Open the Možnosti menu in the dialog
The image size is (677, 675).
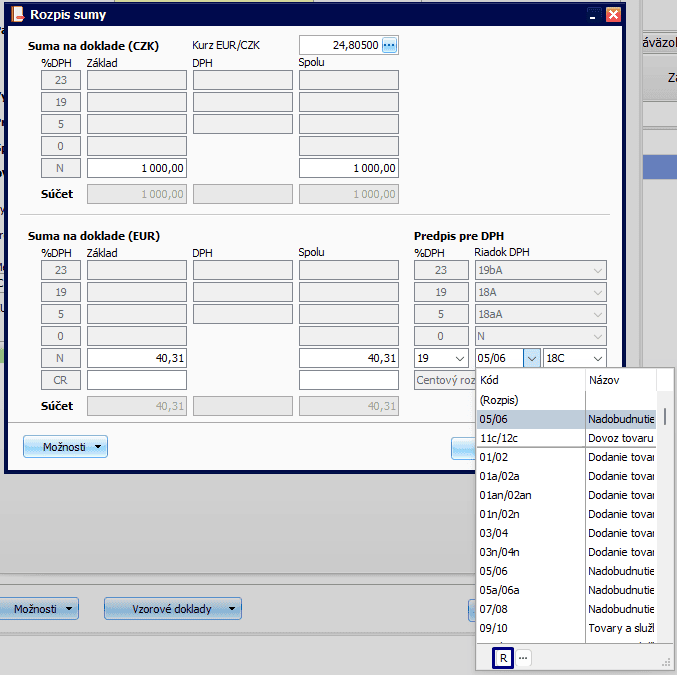pyautogui.click(x=65, y=447)
